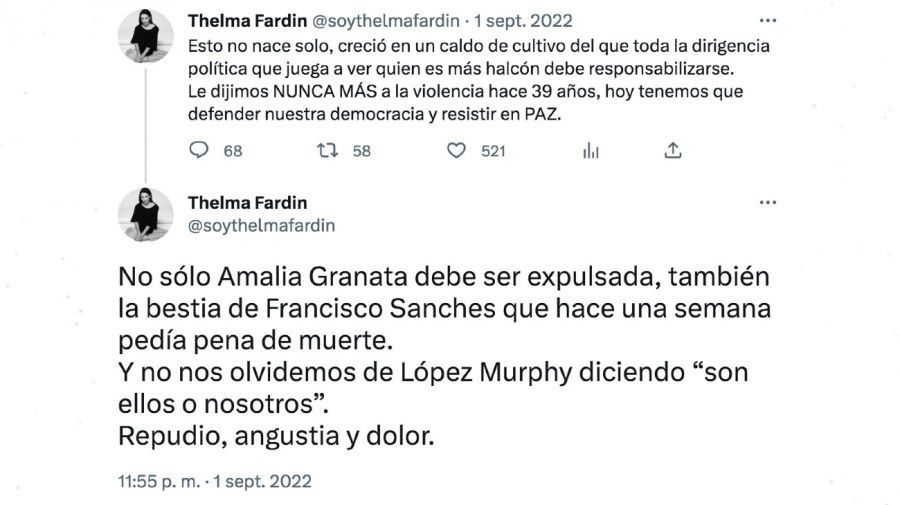Click the reply speech bubble icon
Screen dimensions: 900x505
(x=199, y=151)
